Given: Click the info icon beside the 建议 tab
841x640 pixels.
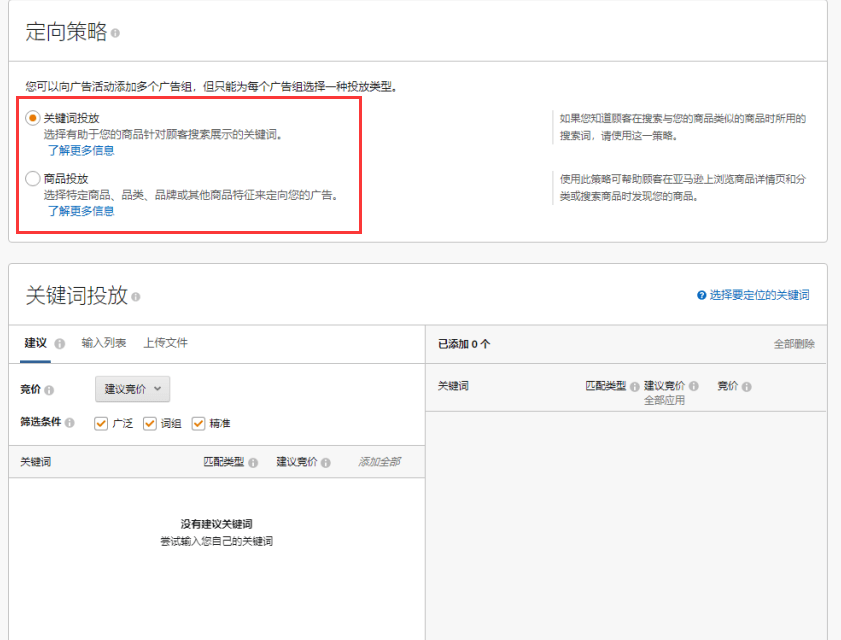Looking at the screenshot, I should [x=60, y=344].
